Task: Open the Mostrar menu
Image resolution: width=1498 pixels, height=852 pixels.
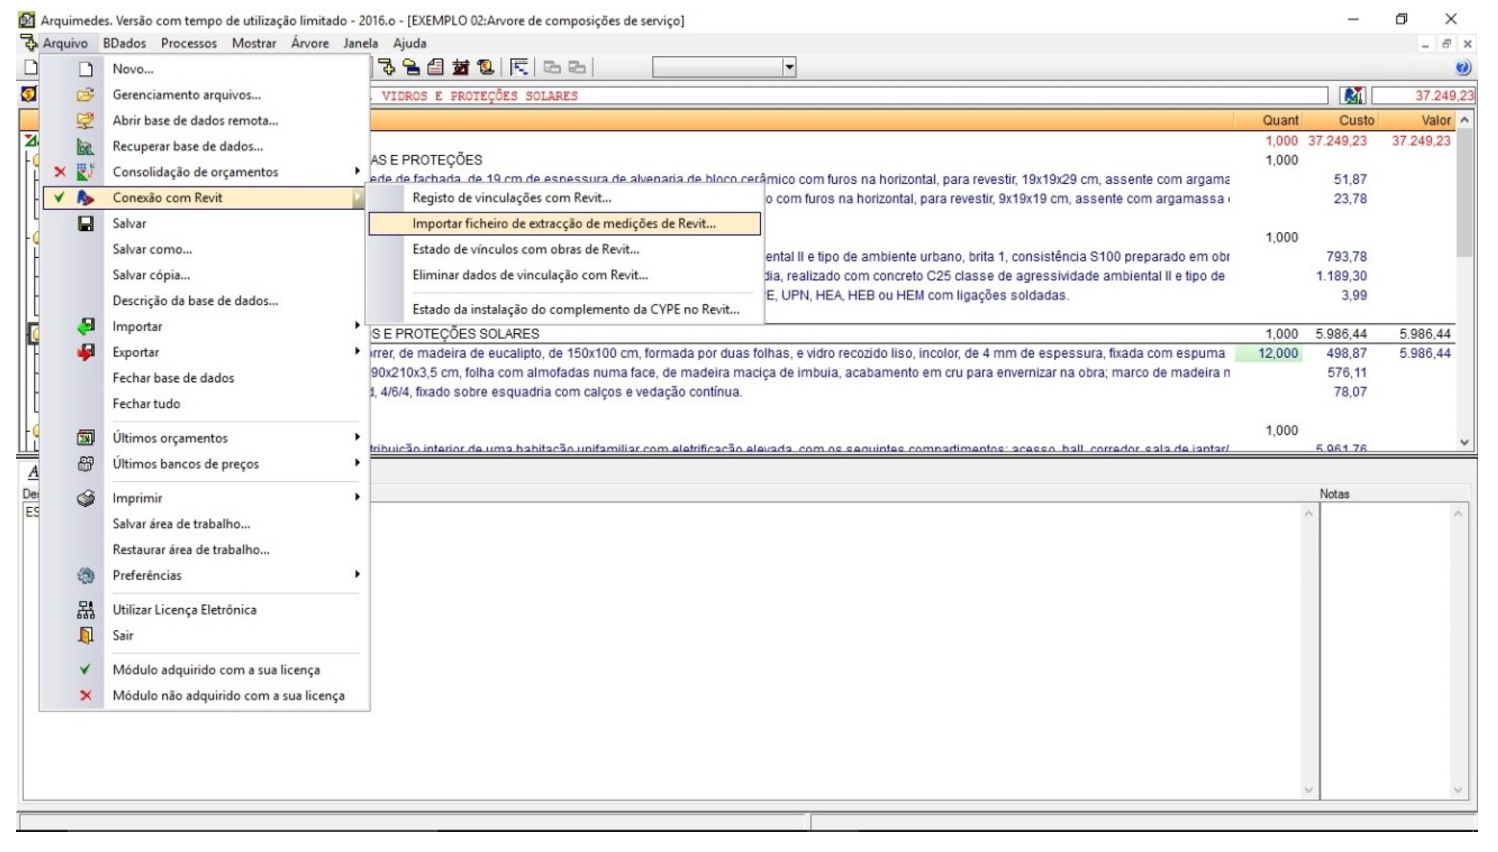Action: click(x=254, y=44)
